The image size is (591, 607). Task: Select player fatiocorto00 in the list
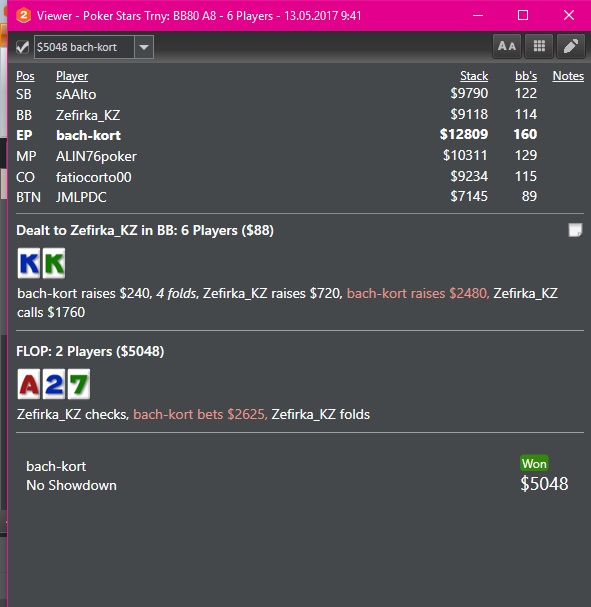(x=94, y=177)
